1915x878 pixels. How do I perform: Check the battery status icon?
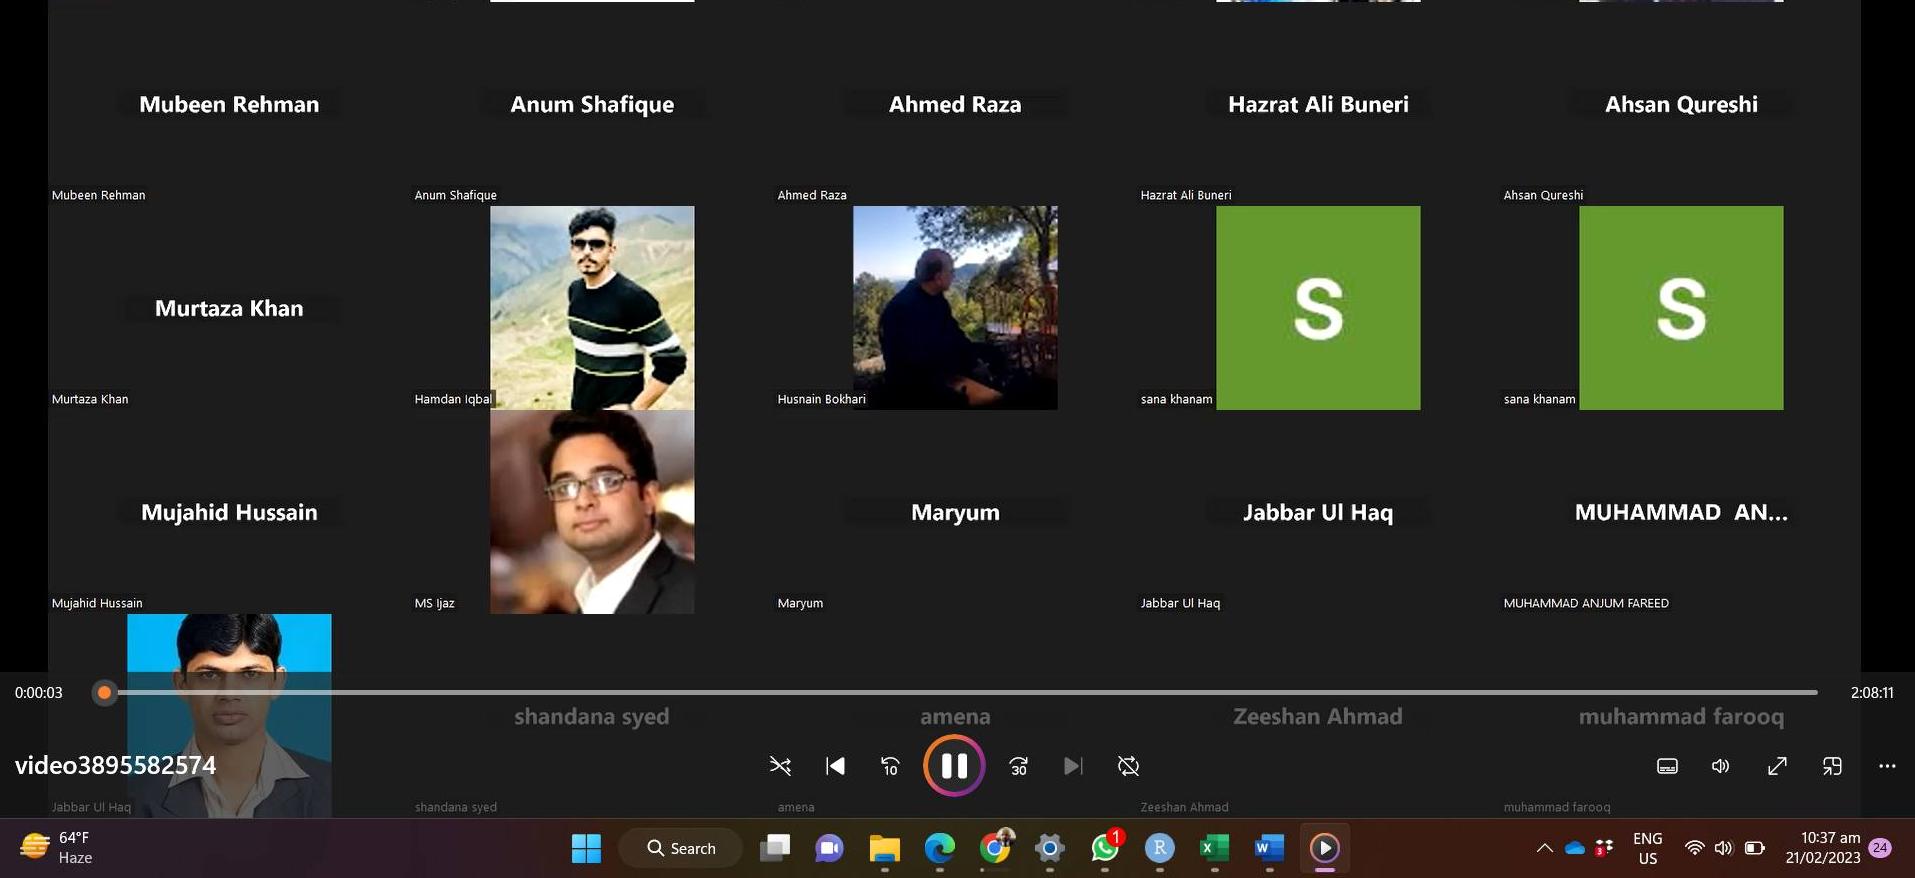pyautogui.click(x=1755, y=848)
